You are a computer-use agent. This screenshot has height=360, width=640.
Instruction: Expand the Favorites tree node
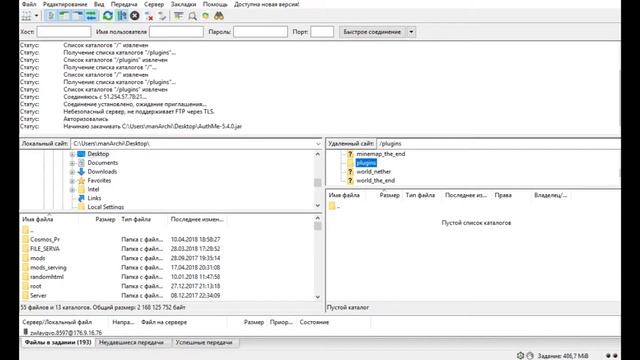[x=72, y=180]
